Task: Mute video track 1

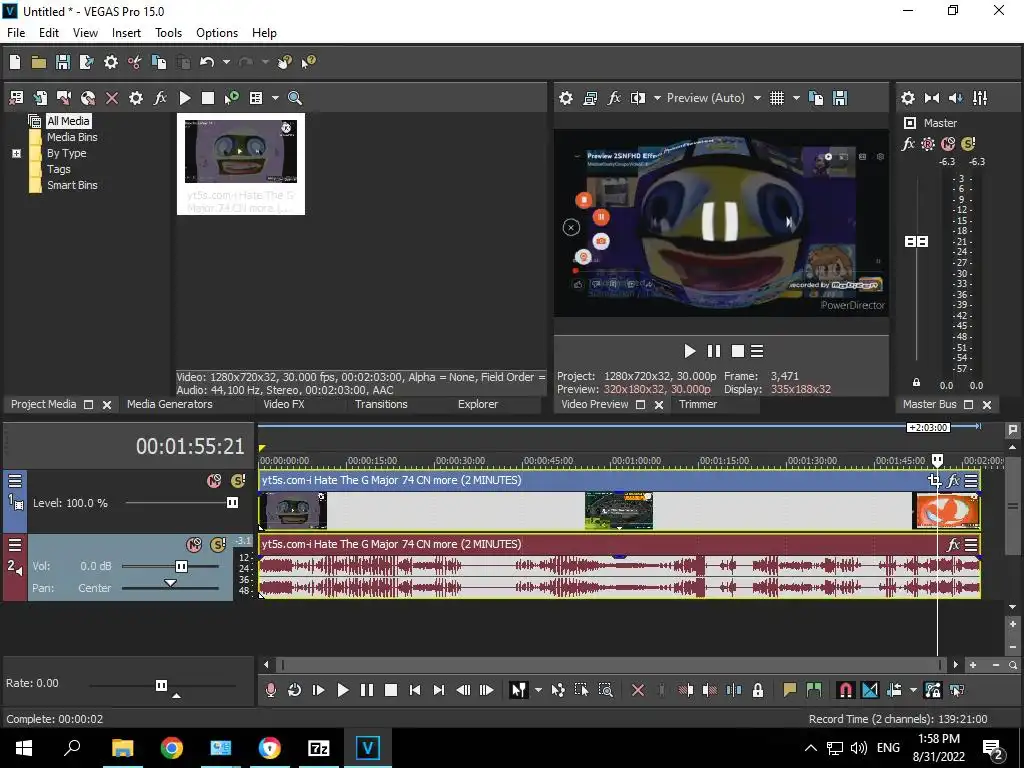Action: coord(214,481)
